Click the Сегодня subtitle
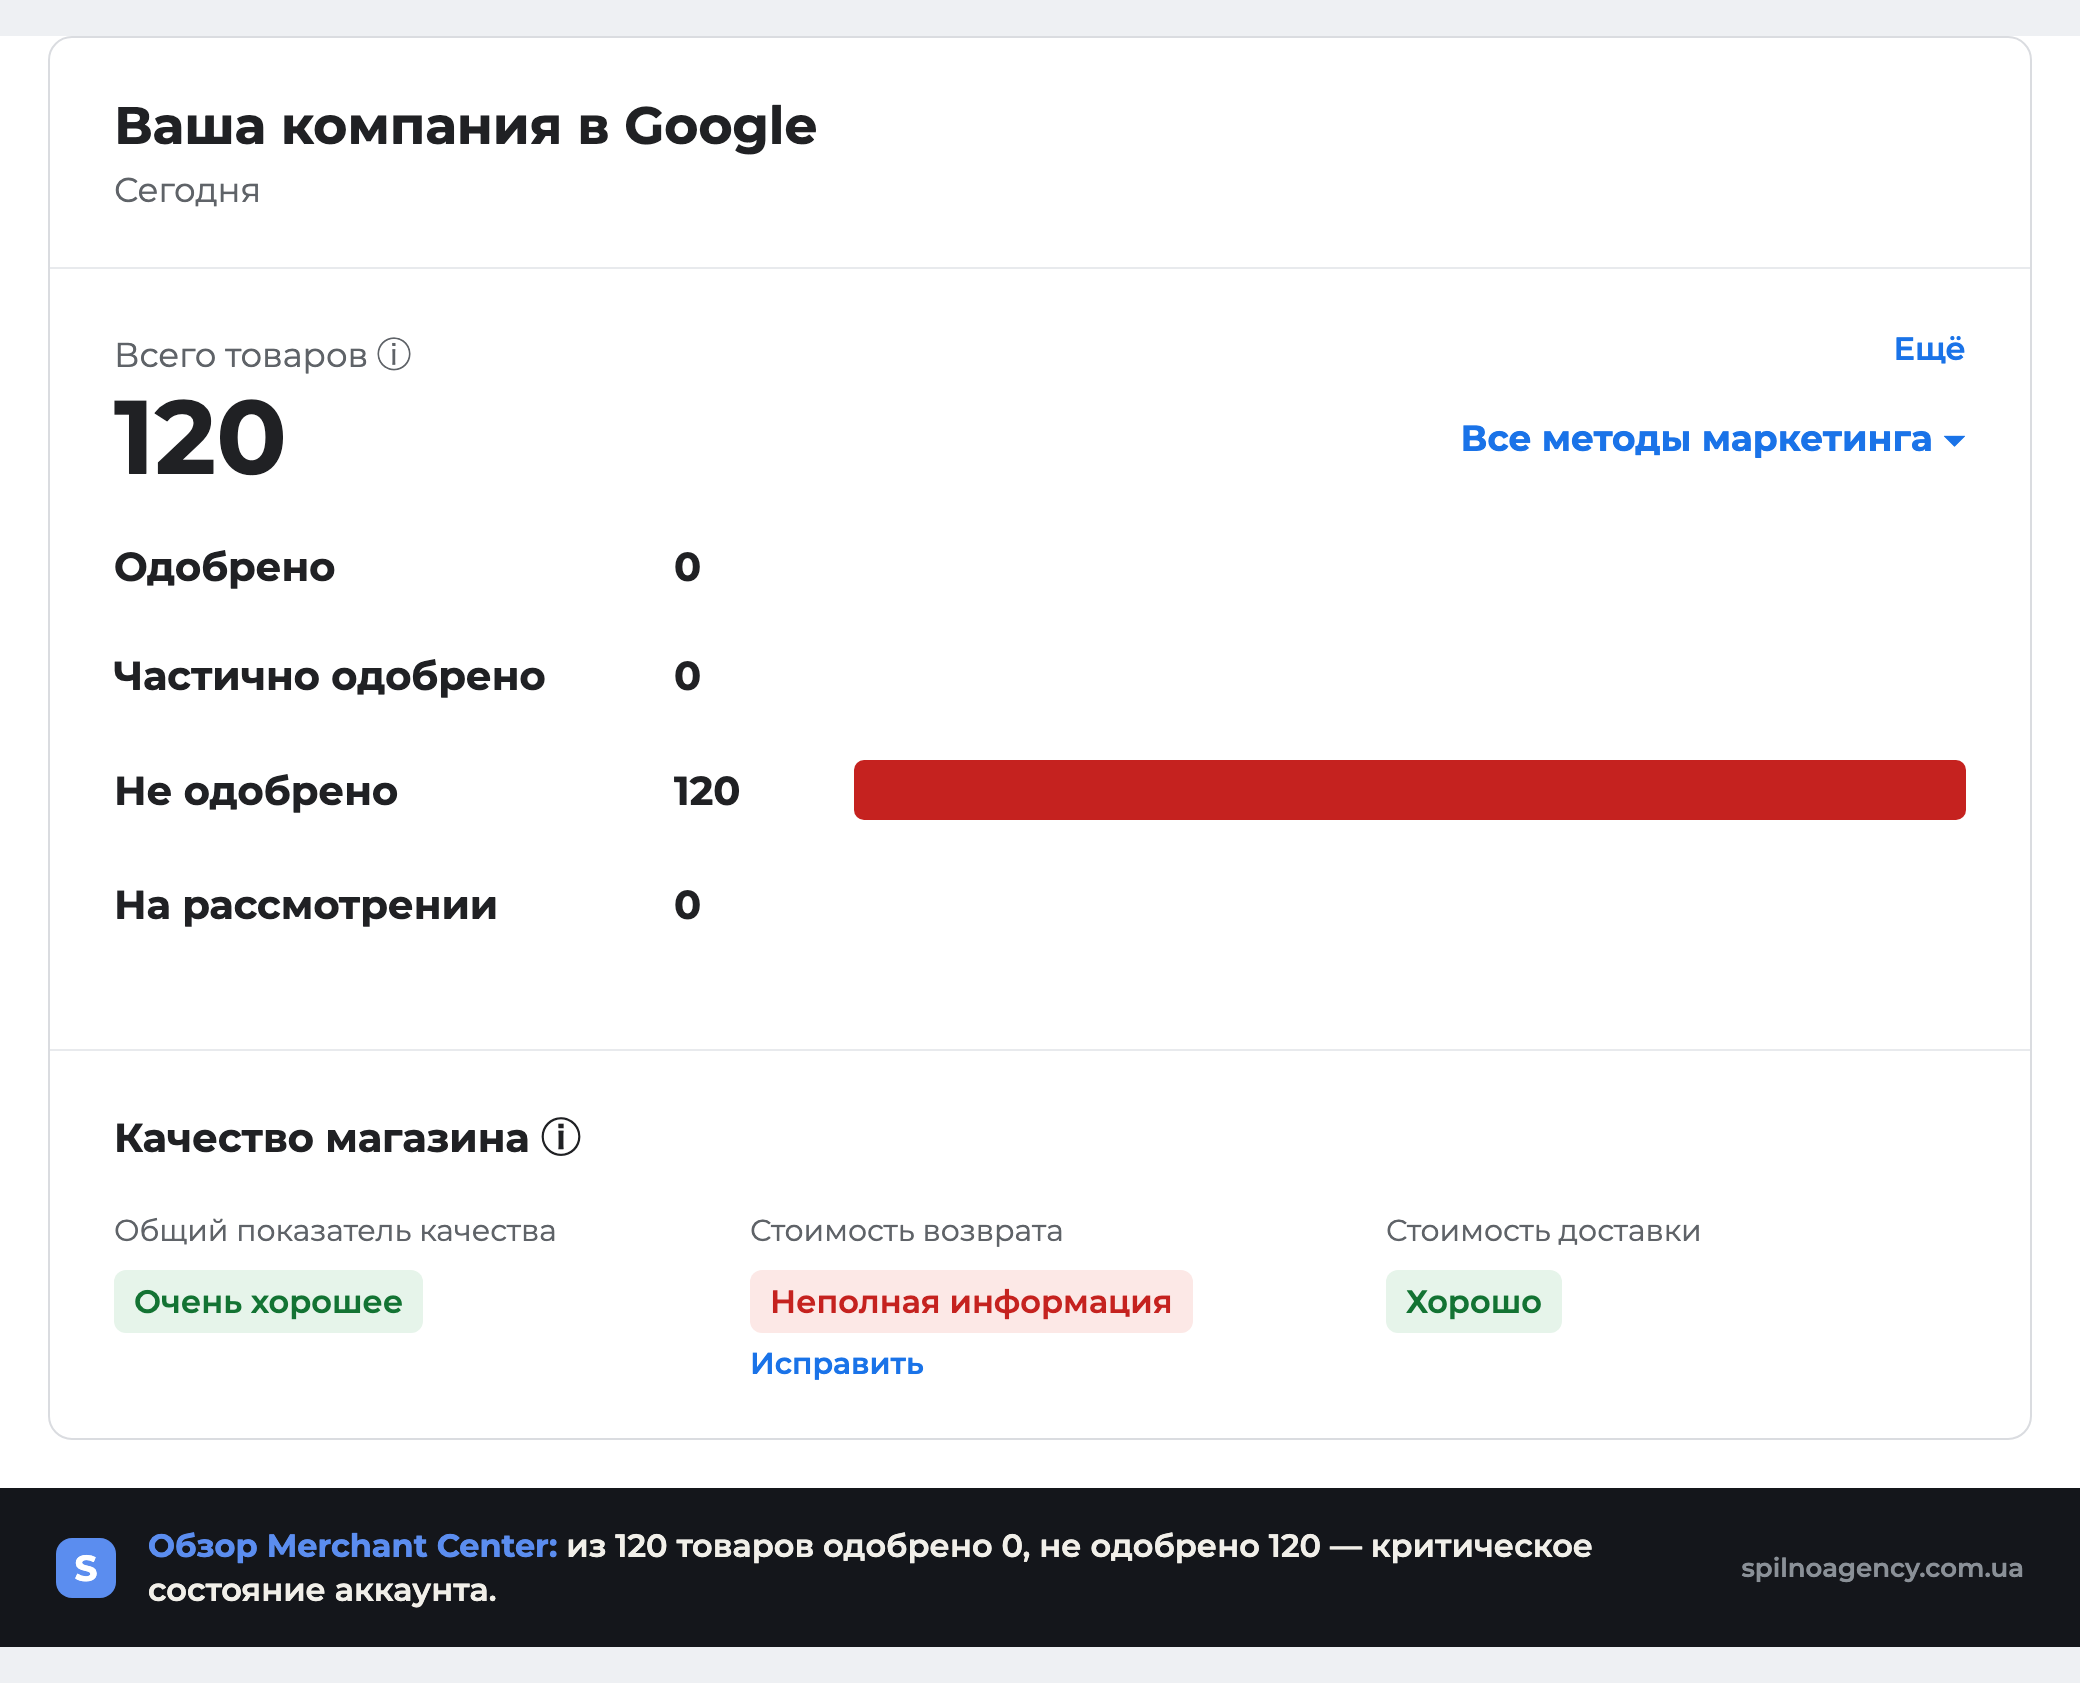The width and height of the screenshot is (2080, 1683). (x=187, y=190)
